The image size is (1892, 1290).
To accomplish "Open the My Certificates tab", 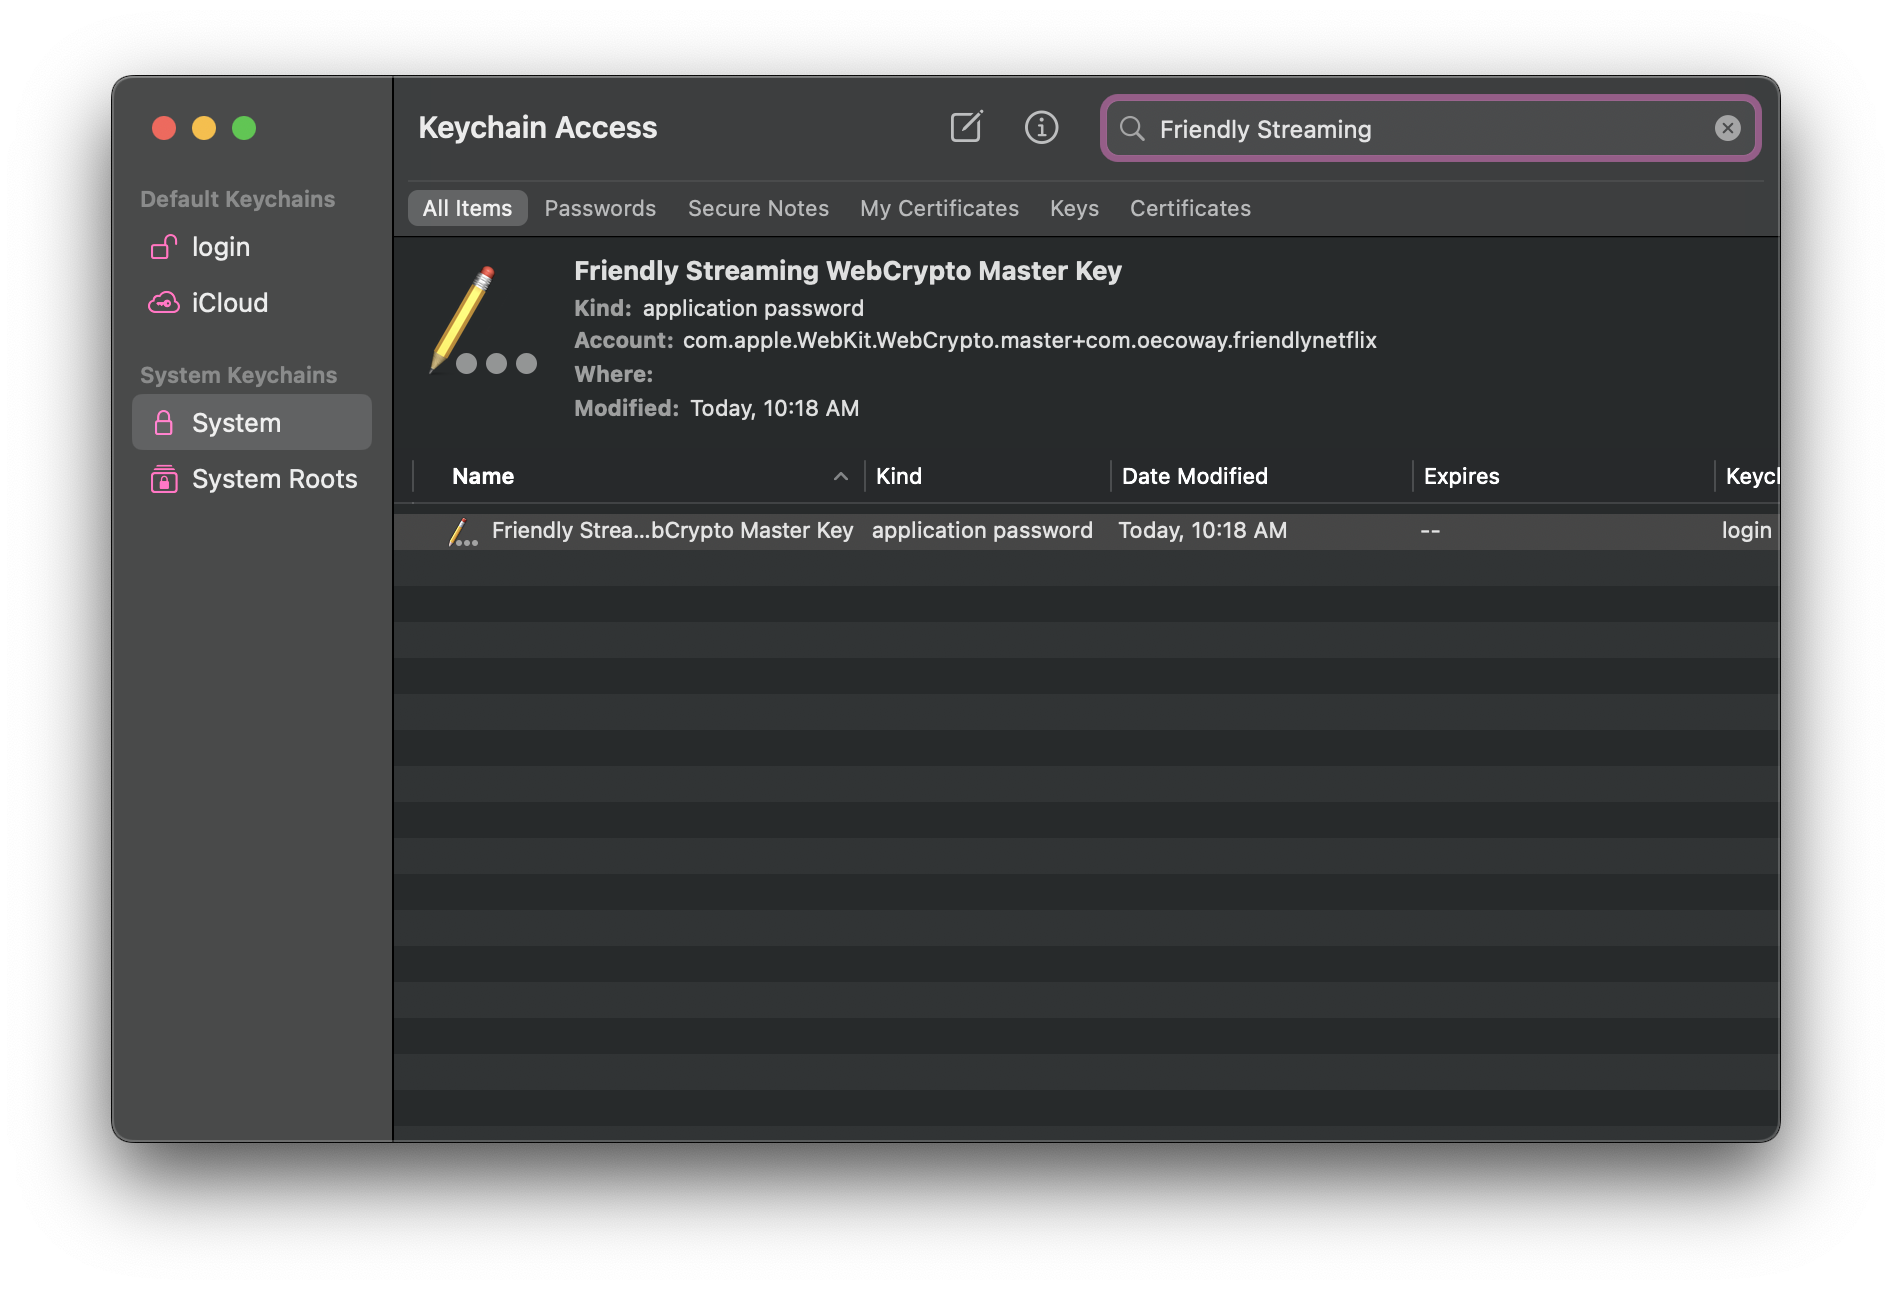I will (x=939, y=208).
